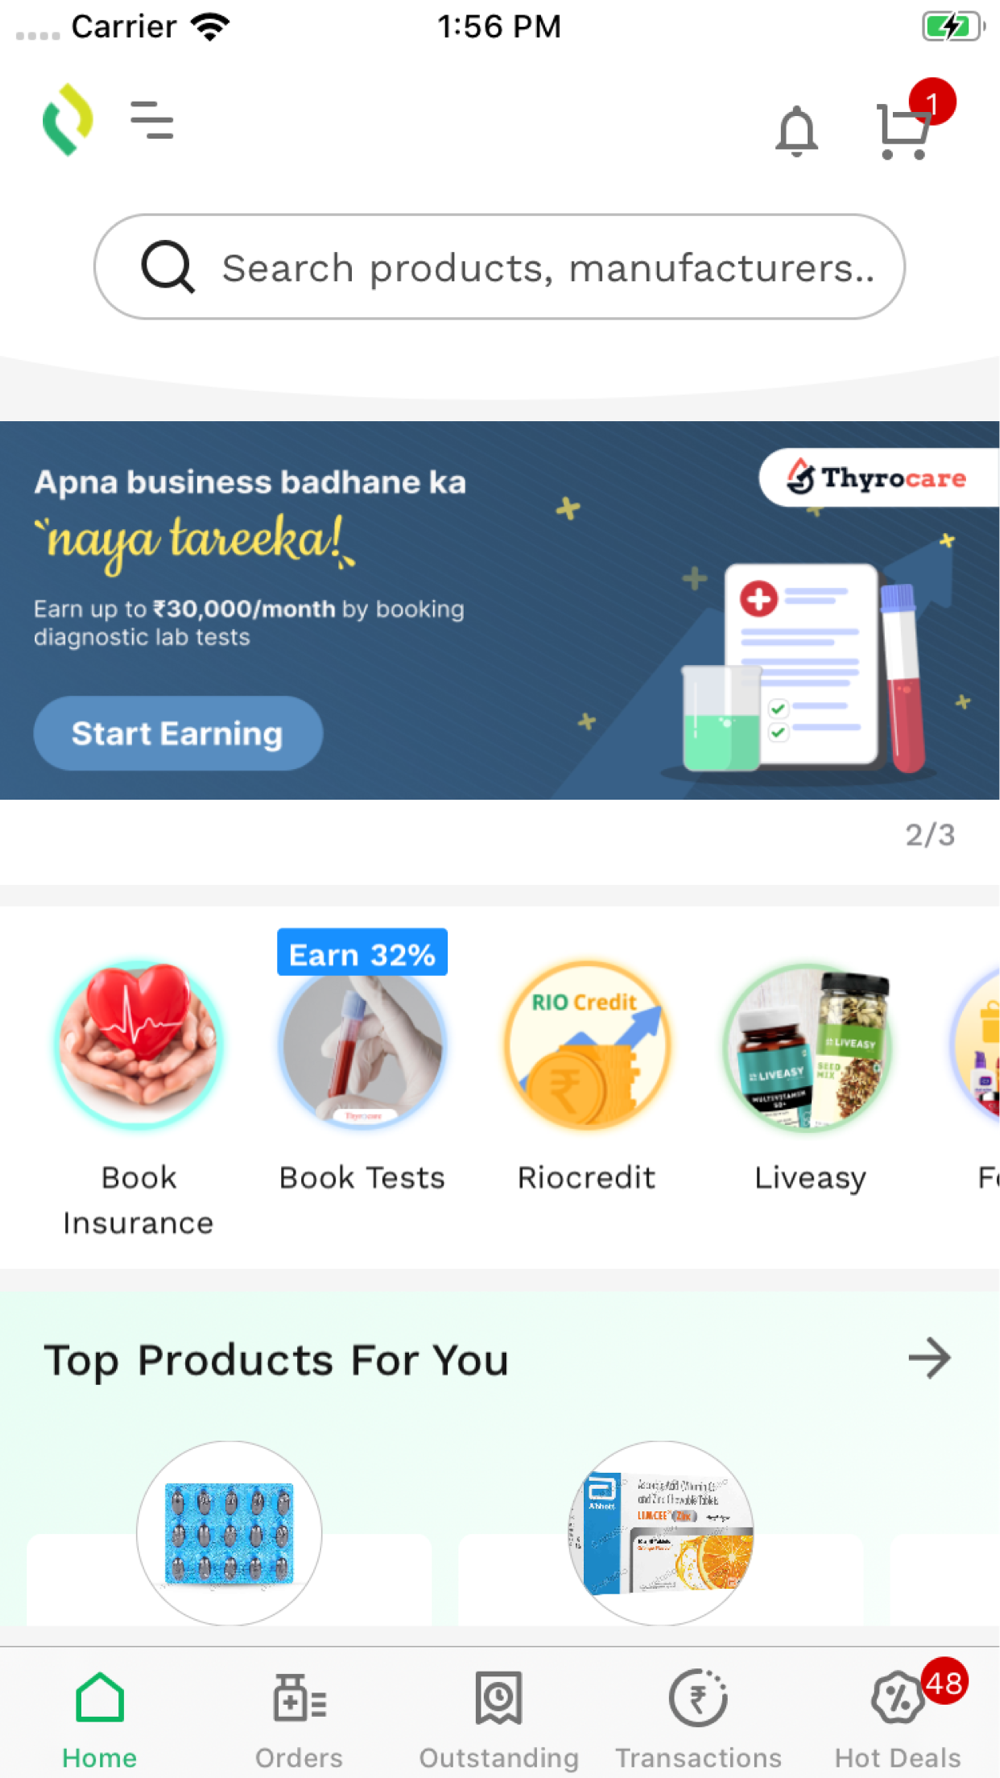Open the Limcee orange tablet product thumbnail
Viewport: 1000px width, 1778px height.
pyautogui.click(x=661, y=1532)
